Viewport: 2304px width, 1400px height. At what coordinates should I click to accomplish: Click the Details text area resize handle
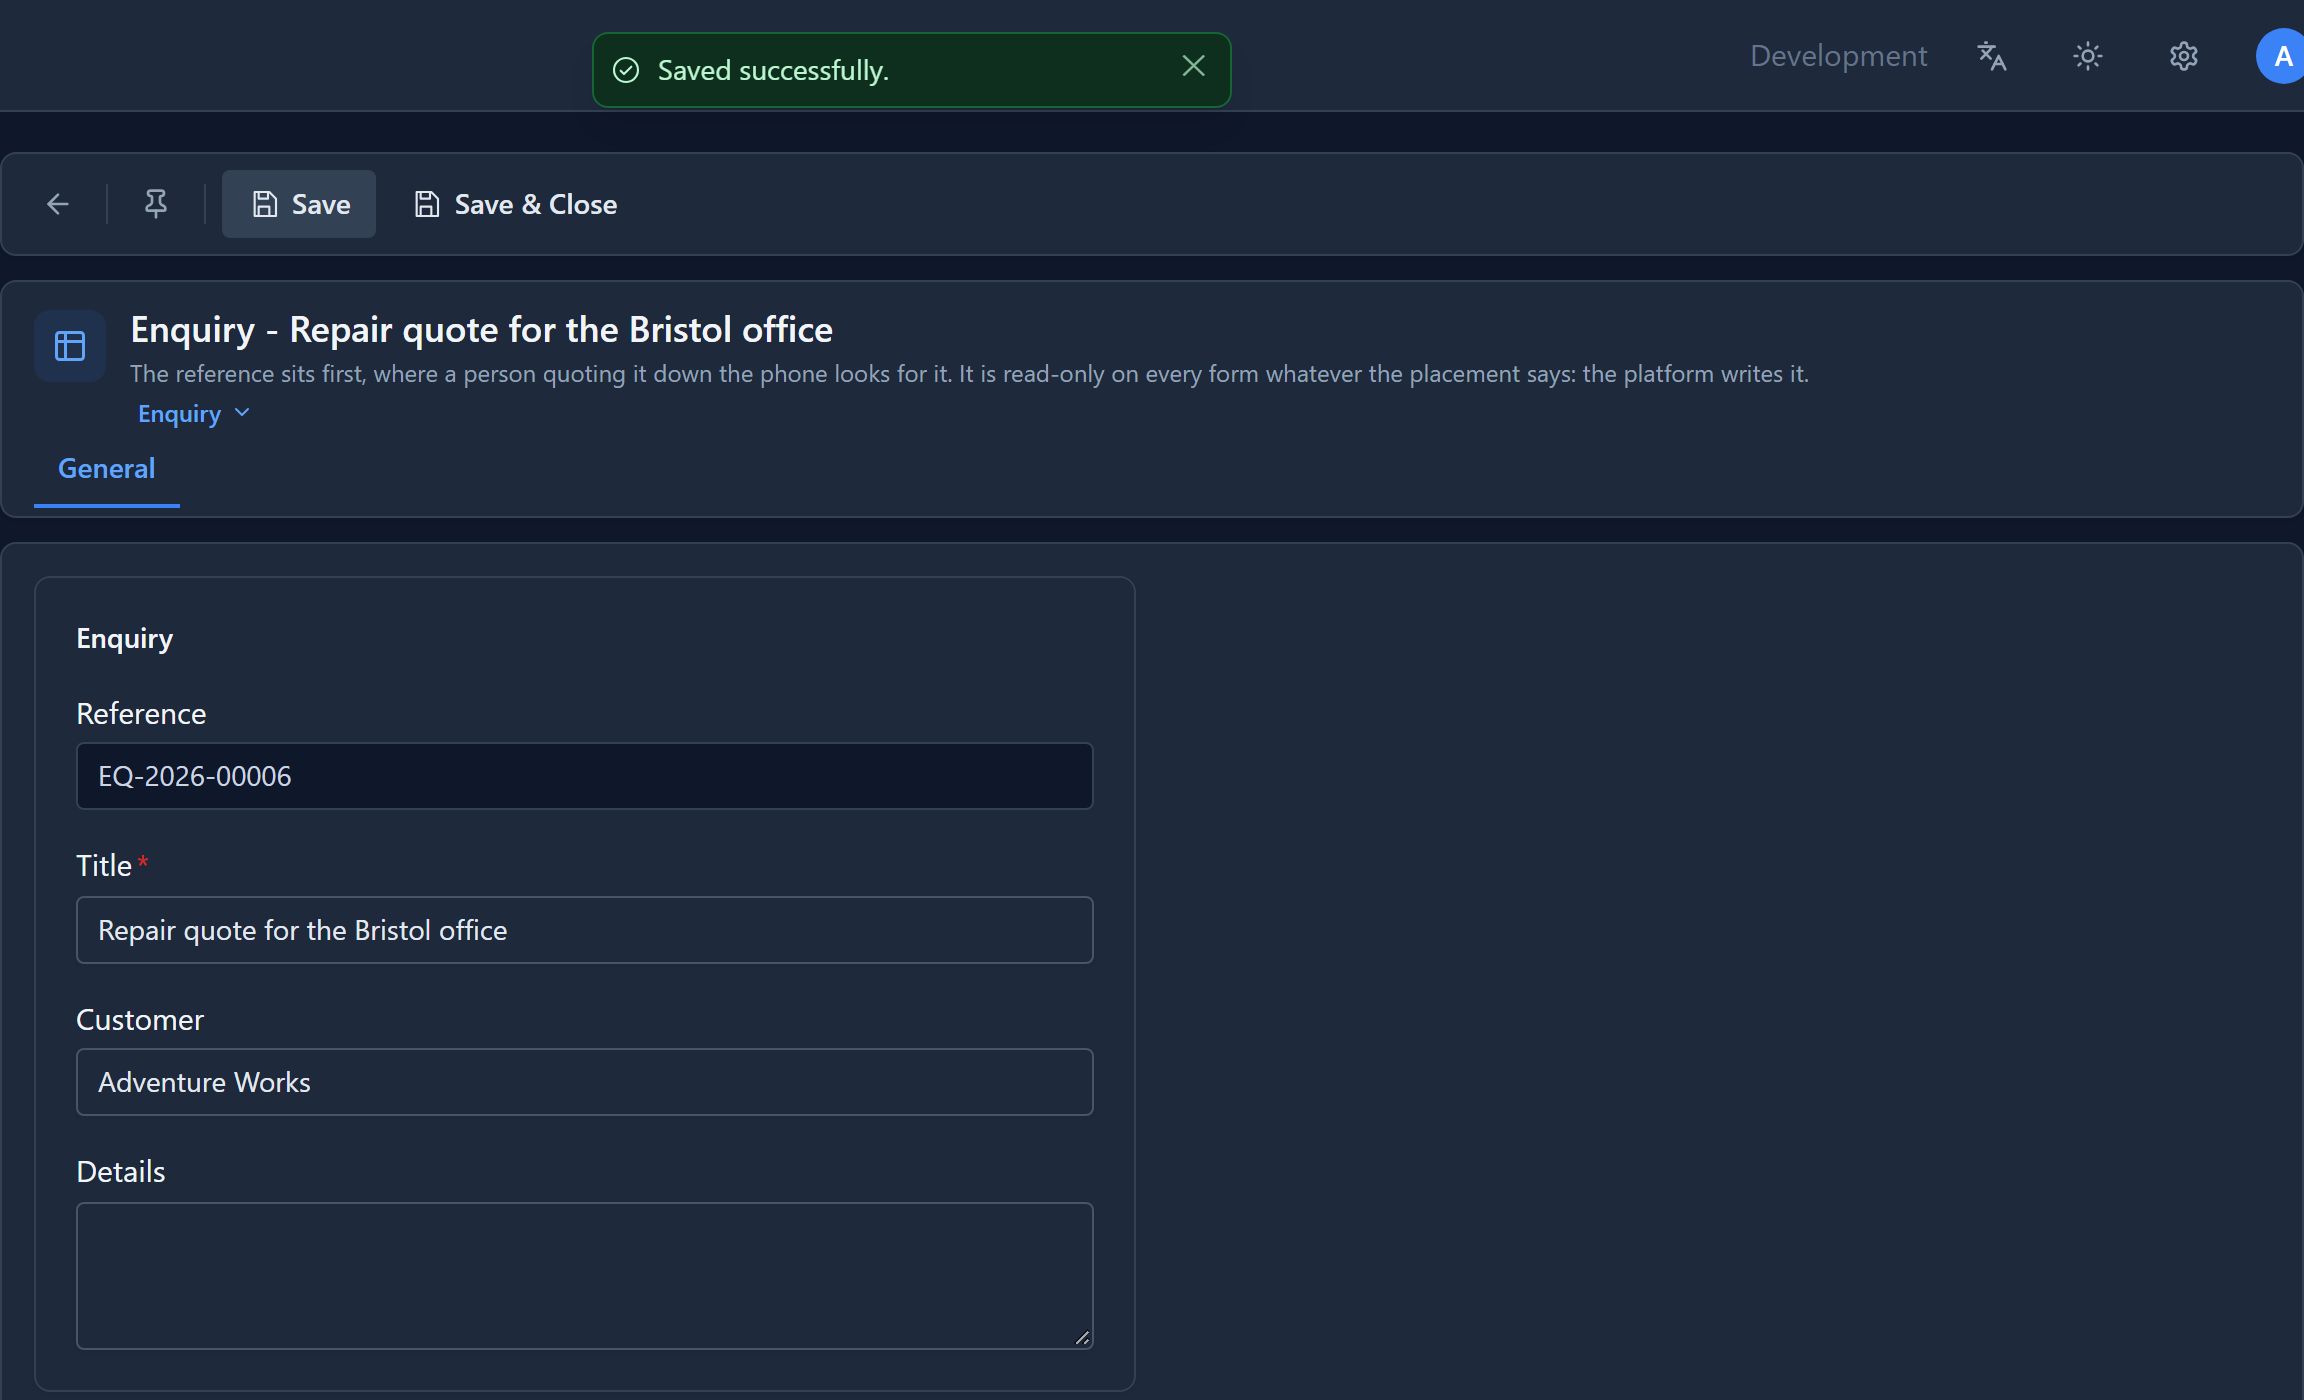(x=1082, y=1338)
